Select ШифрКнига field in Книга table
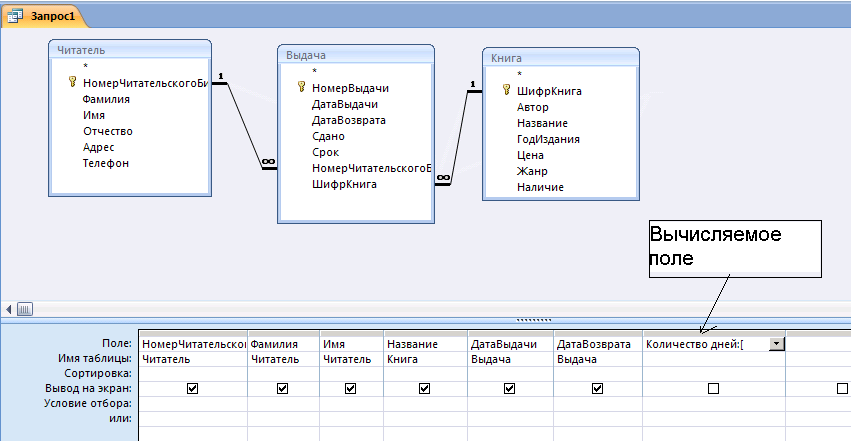This screenshot has width=851, height=441. pos(549,91)
